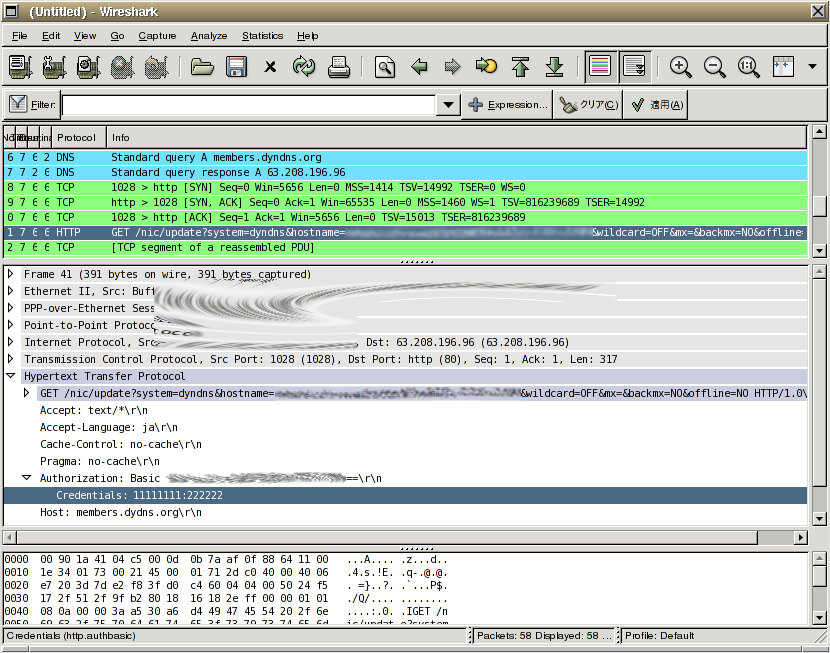
Task: Open the capture interfaces list icon
Action: 21,67
